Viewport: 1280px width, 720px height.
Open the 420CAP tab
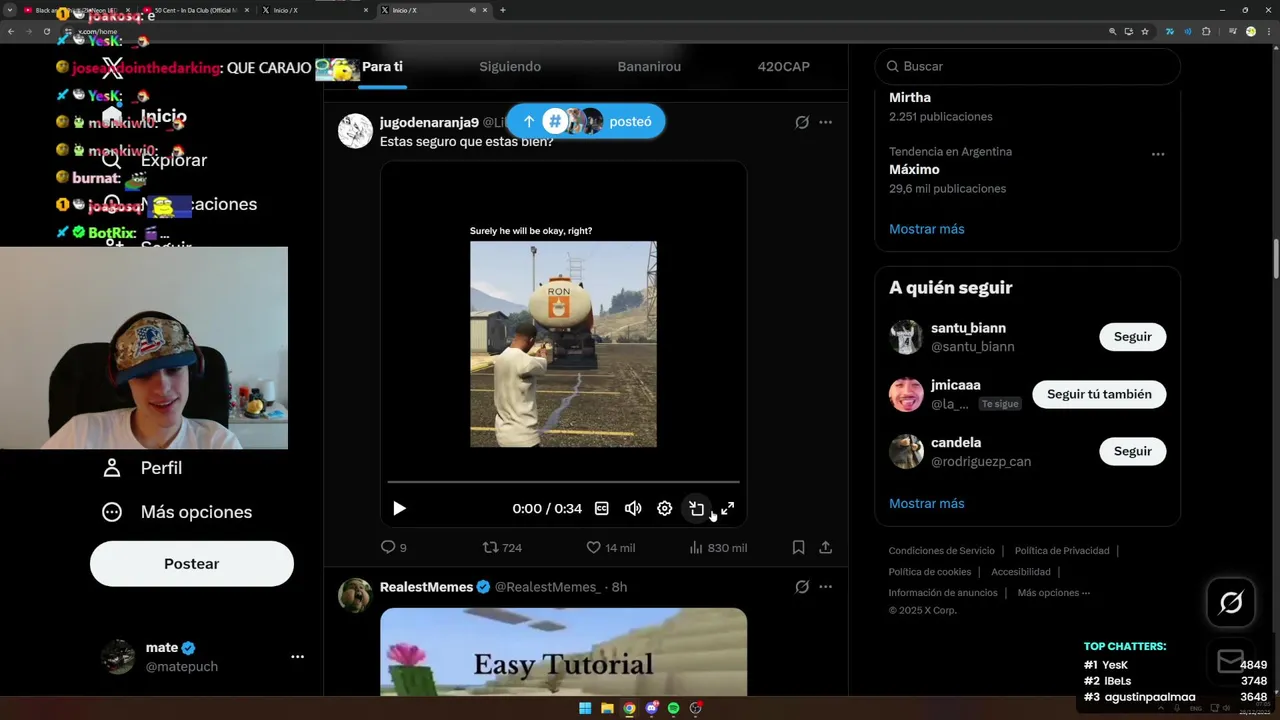point(784,67)
